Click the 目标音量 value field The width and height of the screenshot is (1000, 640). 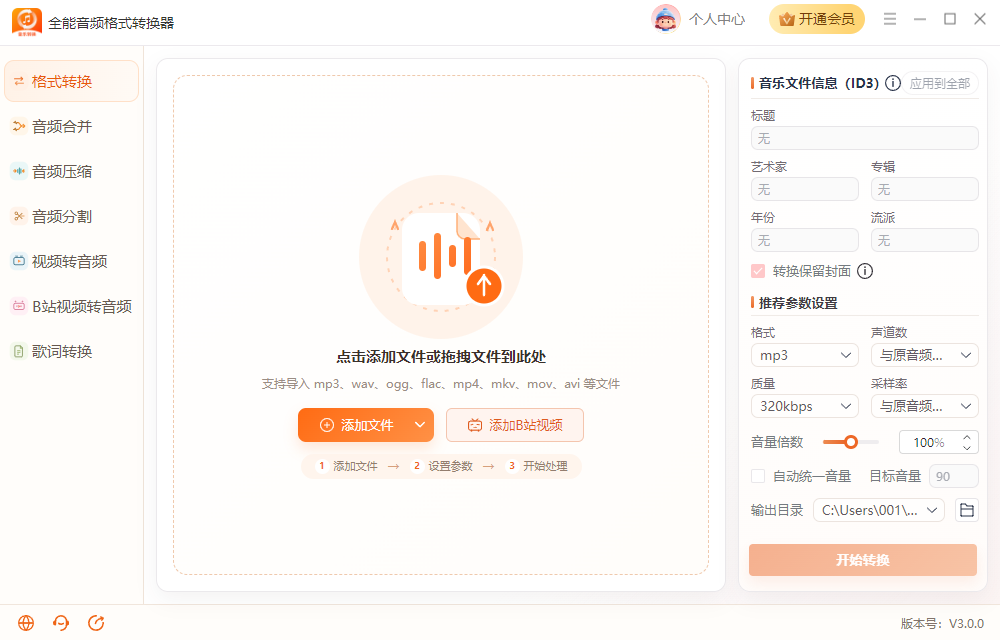(954, 476)
